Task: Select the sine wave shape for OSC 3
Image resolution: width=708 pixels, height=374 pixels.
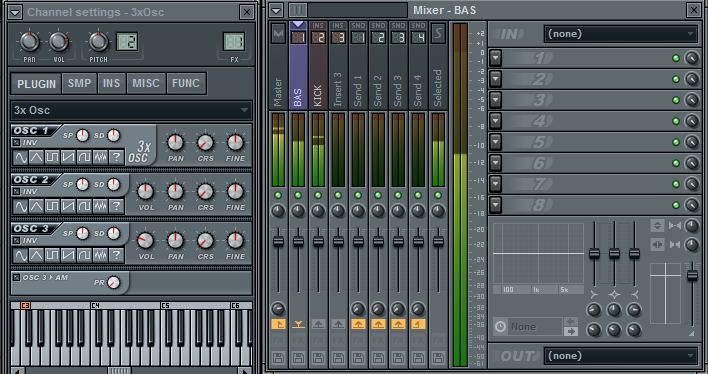Action: click(21, 255)
